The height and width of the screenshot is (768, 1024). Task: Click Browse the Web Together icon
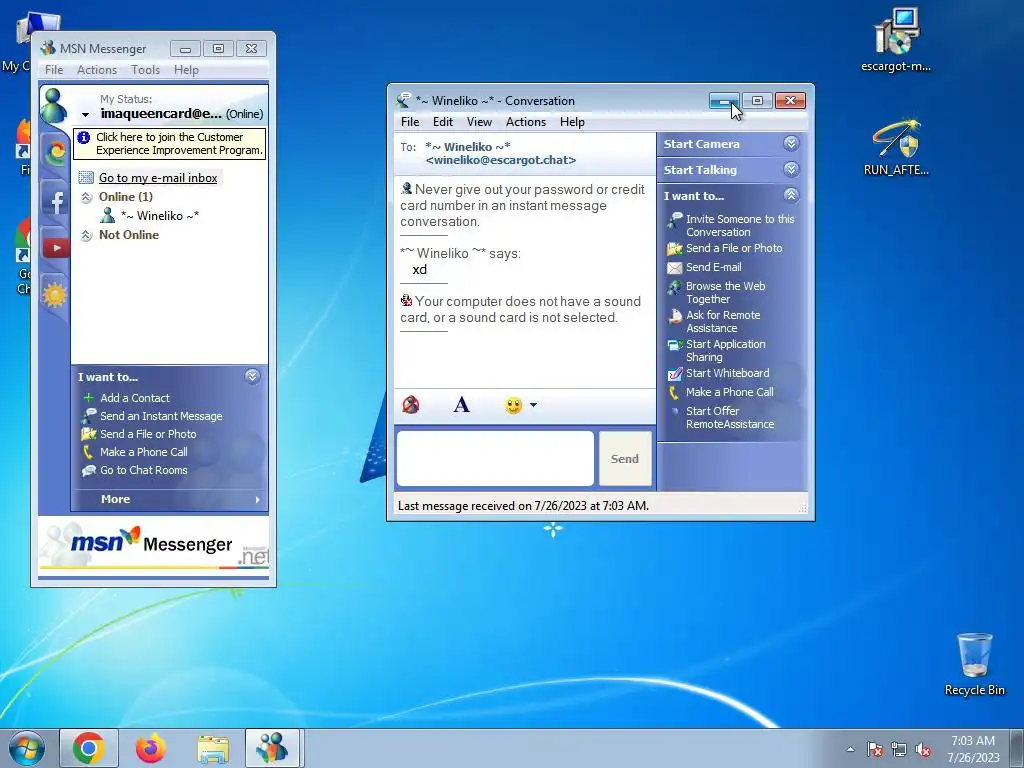click(674, 287)
